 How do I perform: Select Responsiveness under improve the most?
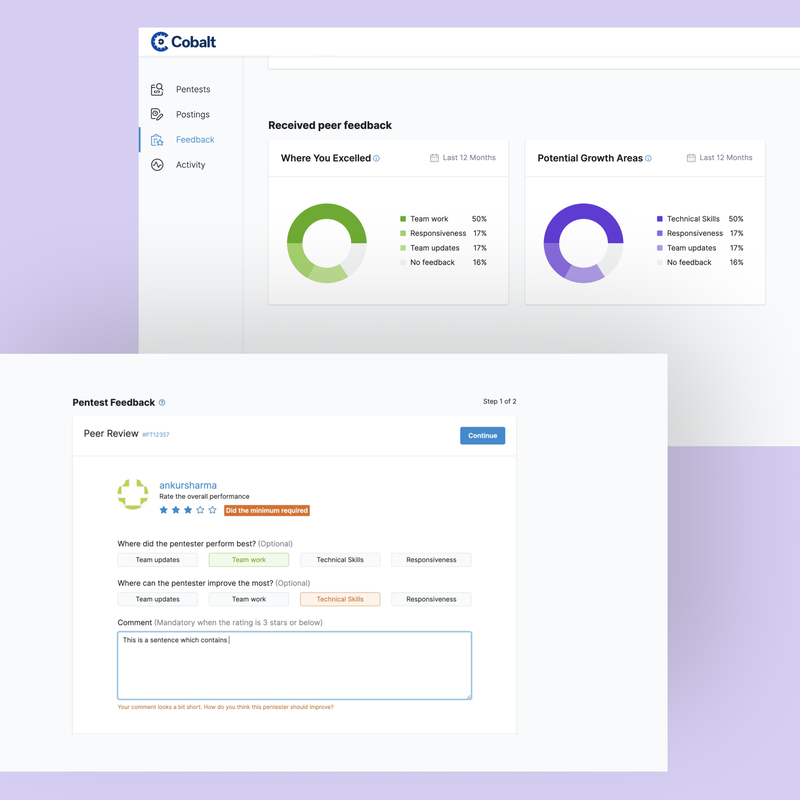[x=431, y=599]
